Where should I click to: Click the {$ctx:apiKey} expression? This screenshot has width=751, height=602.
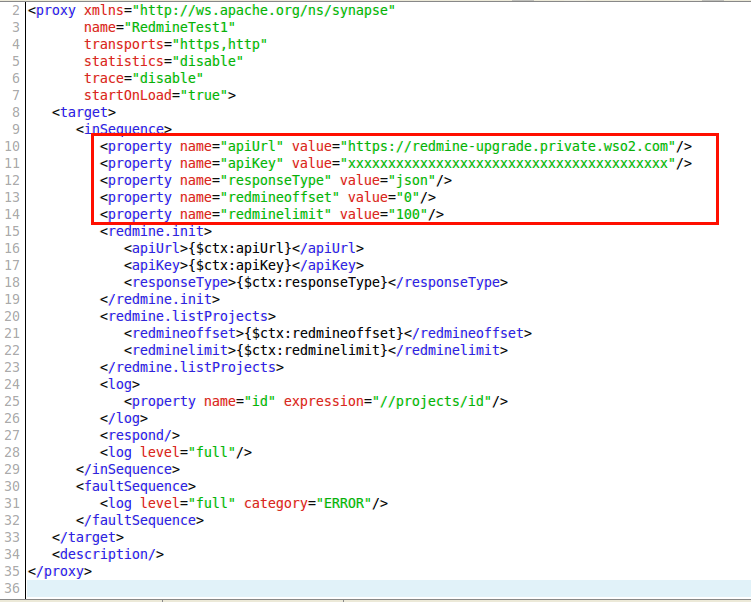pyautogui.click(x=240, y=265)
